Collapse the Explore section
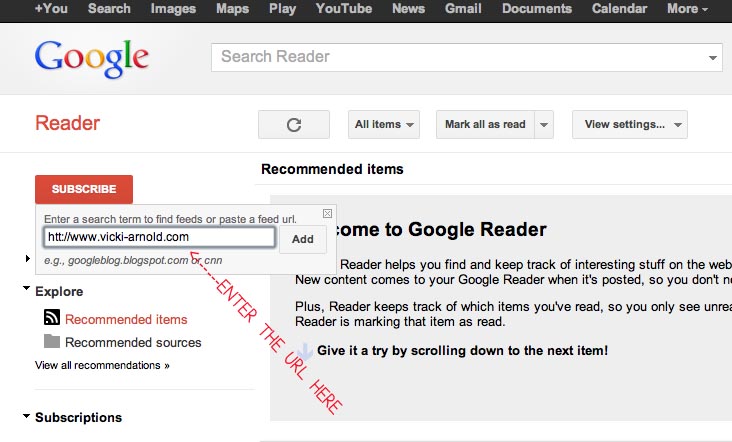The image size is (732, 442). (x=26, y=291)
